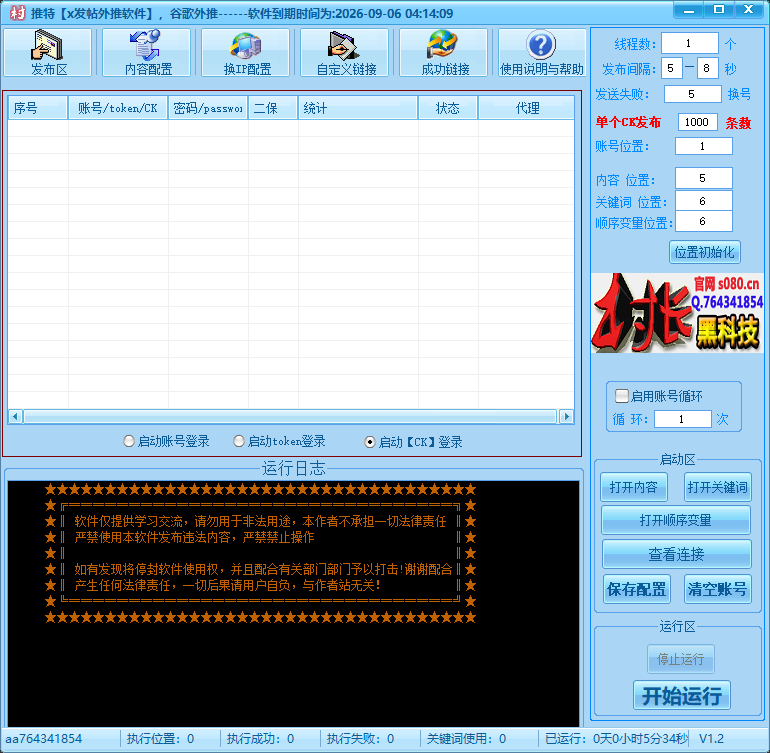The width and height of the screenshot is (770, 753).
Task: Click 开始运行 button
Action: pyautogui.click(x=682, y=695)
